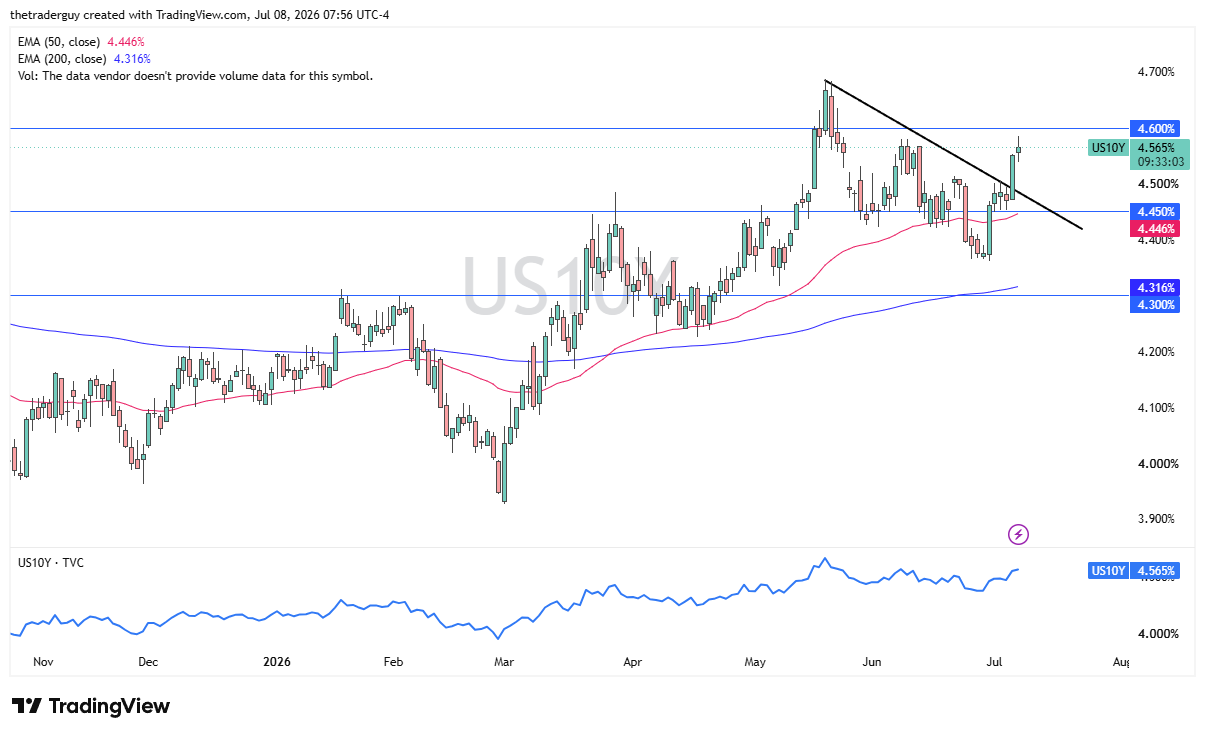The width and height of the screenshot is (1205, 736).
Task: Click the 4.200% price axis label
Action: 1155,352
